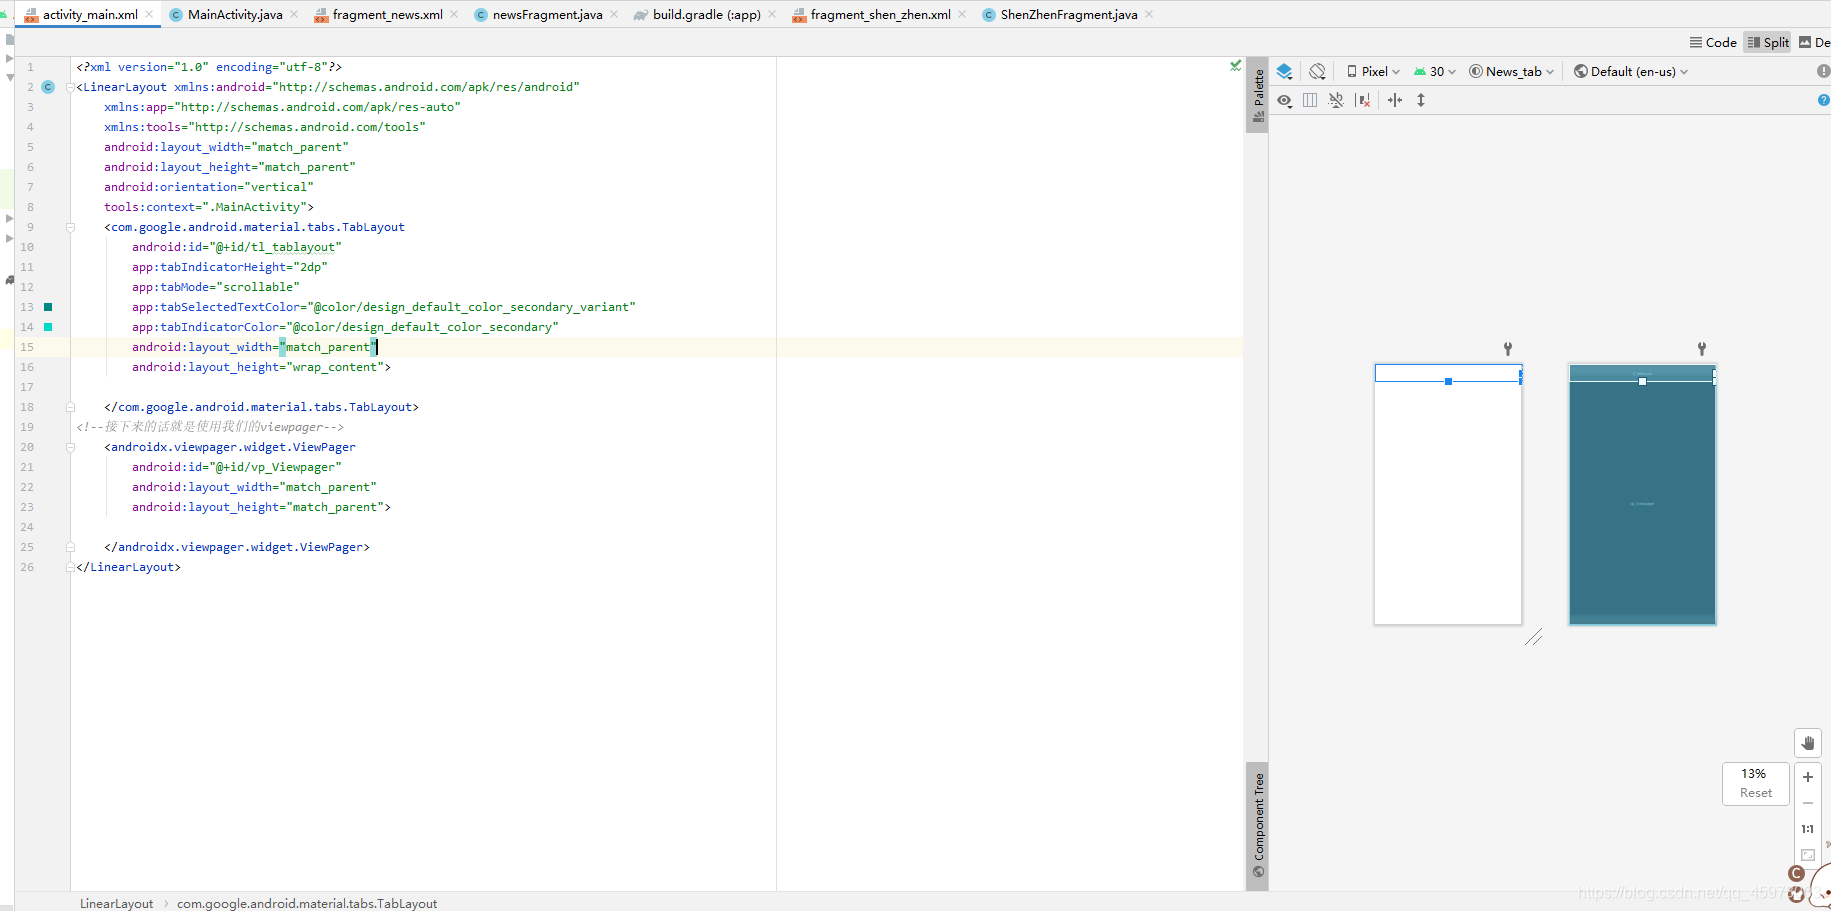This screenshot has height=911, width=1831.
Task: Click the zoom-to-fit icon below the magnifier controls
Action: click(1807, 855)
